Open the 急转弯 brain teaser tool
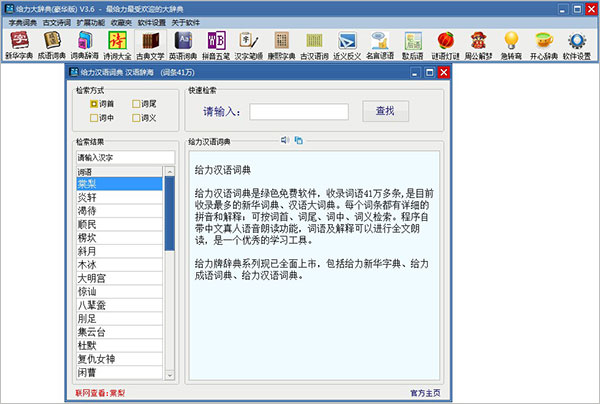 coord(511,46)
